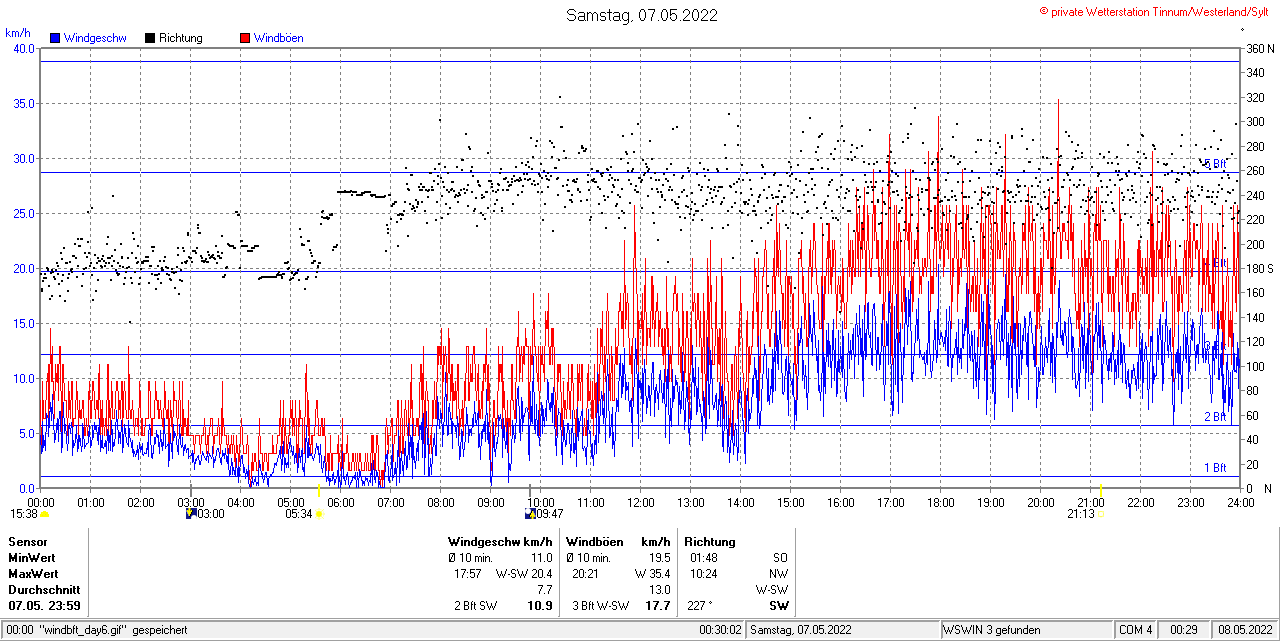Click the 2 Bft SW reading
1280x641 pixels.
476,606
